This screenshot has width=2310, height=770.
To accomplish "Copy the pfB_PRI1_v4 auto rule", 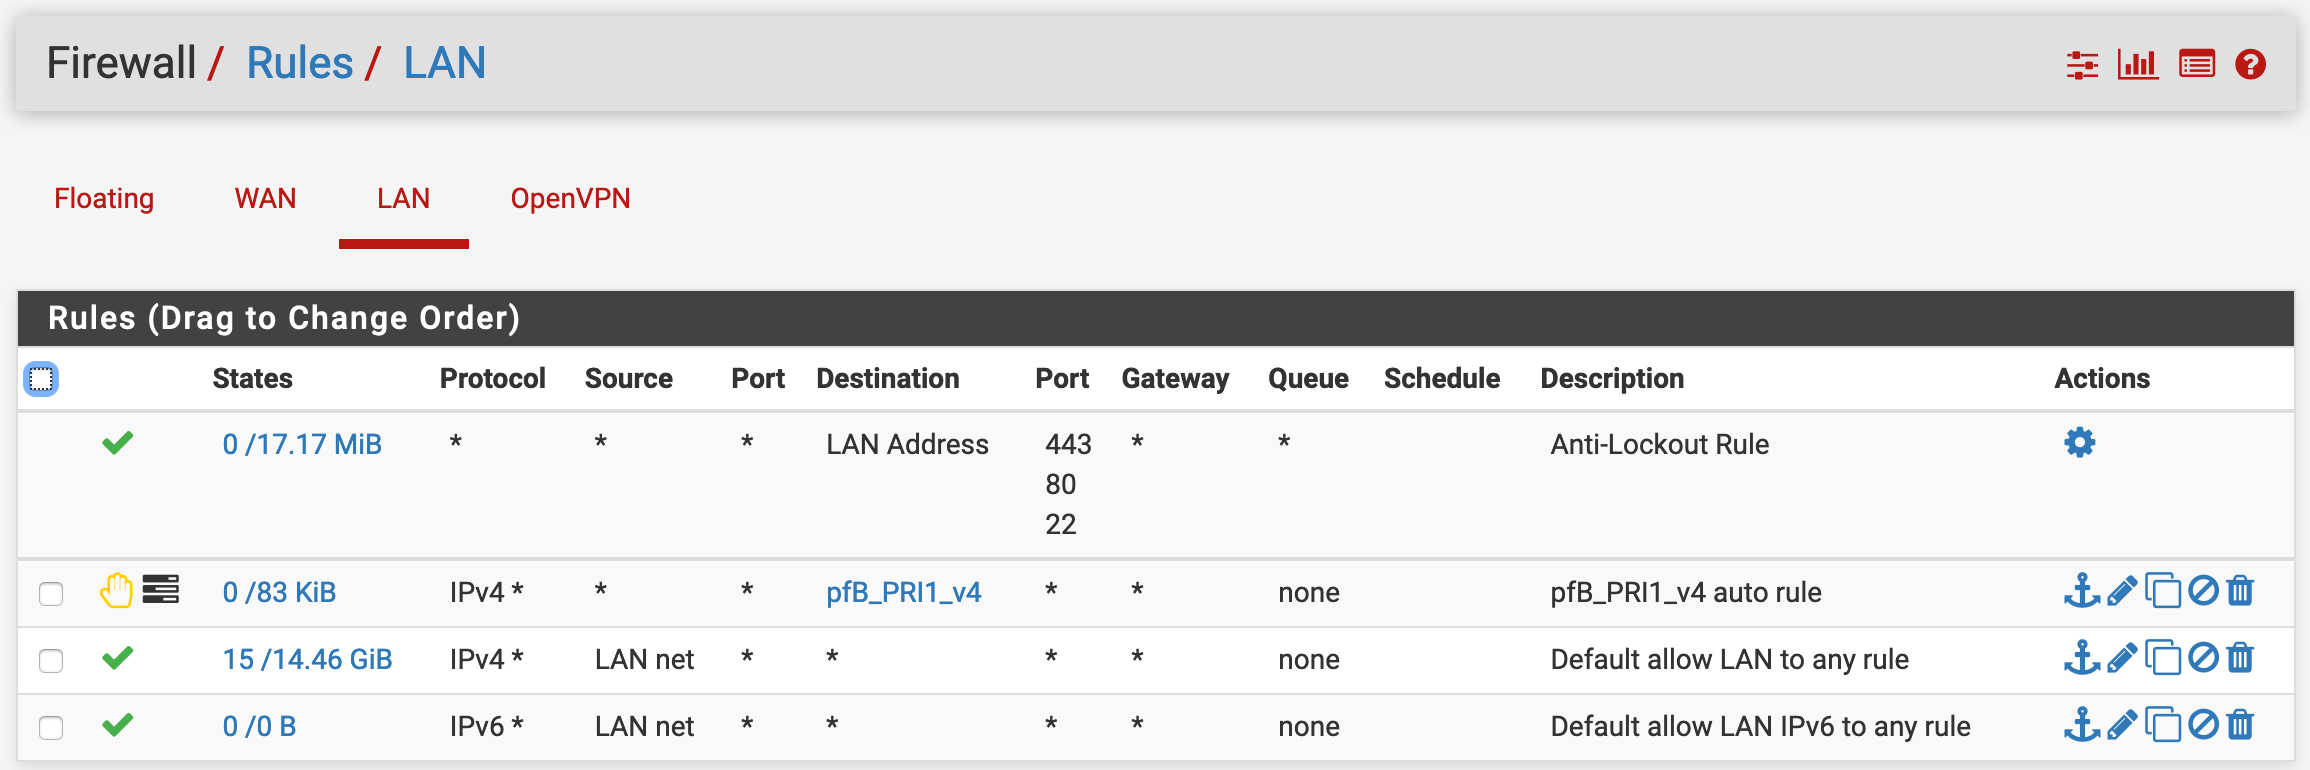I will [x=2163, y=591].
